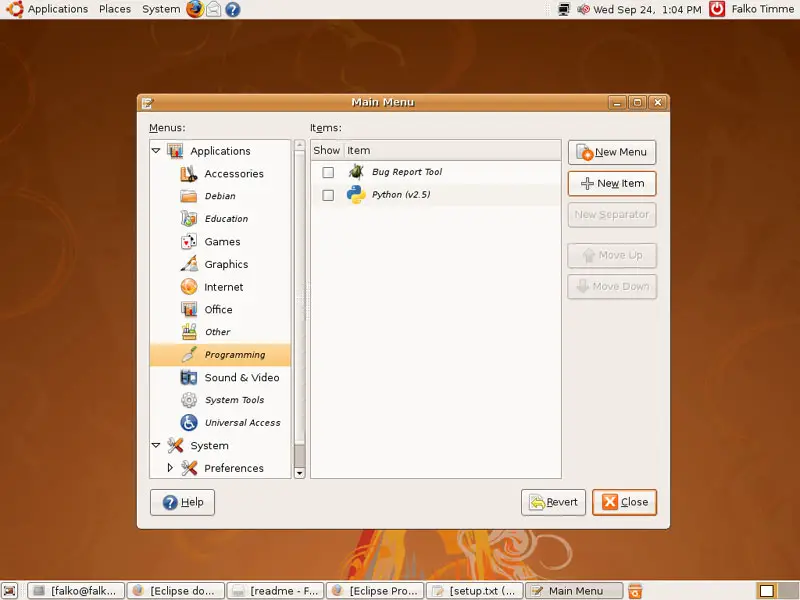Click the Help button
This screenshot has height=600, width=800.
182,503
